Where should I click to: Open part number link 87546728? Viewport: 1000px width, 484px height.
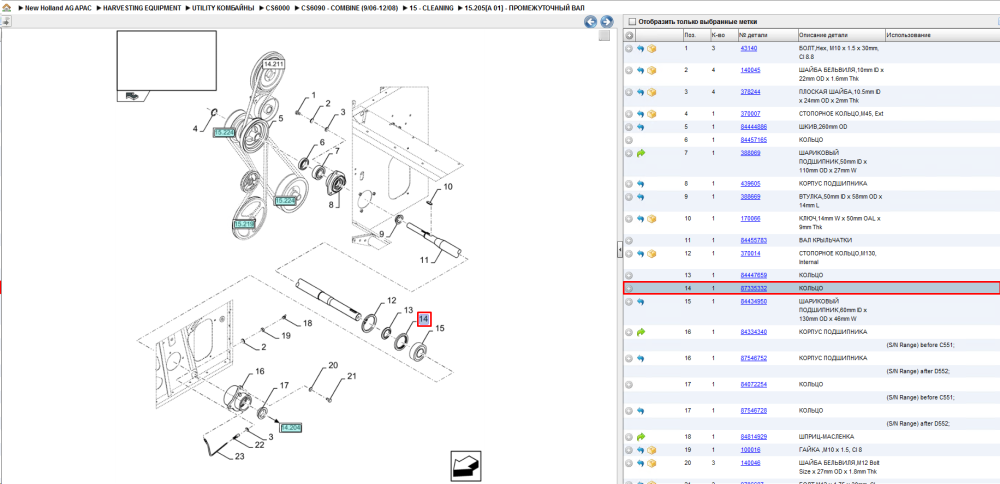tap(753, 411)
